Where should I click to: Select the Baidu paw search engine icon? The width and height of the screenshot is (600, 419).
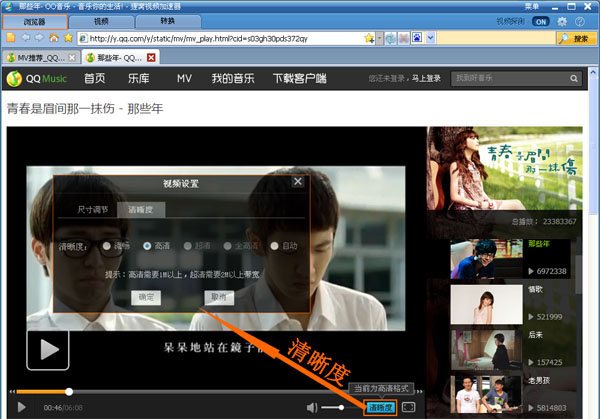click(x=417, y=38)
